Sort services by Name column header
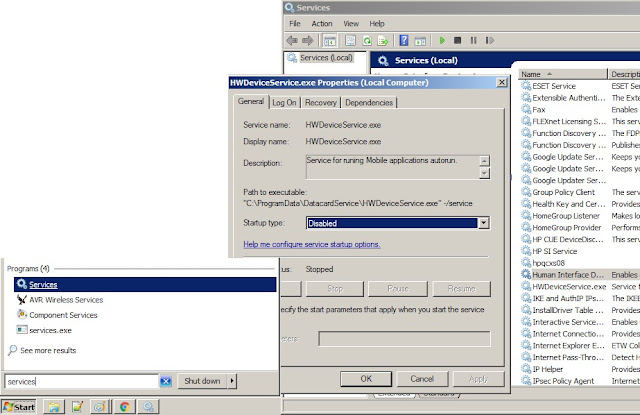Image resolution: width=640 pixels, height=415 pixels. pyautogui.click(x=563, y=74)
